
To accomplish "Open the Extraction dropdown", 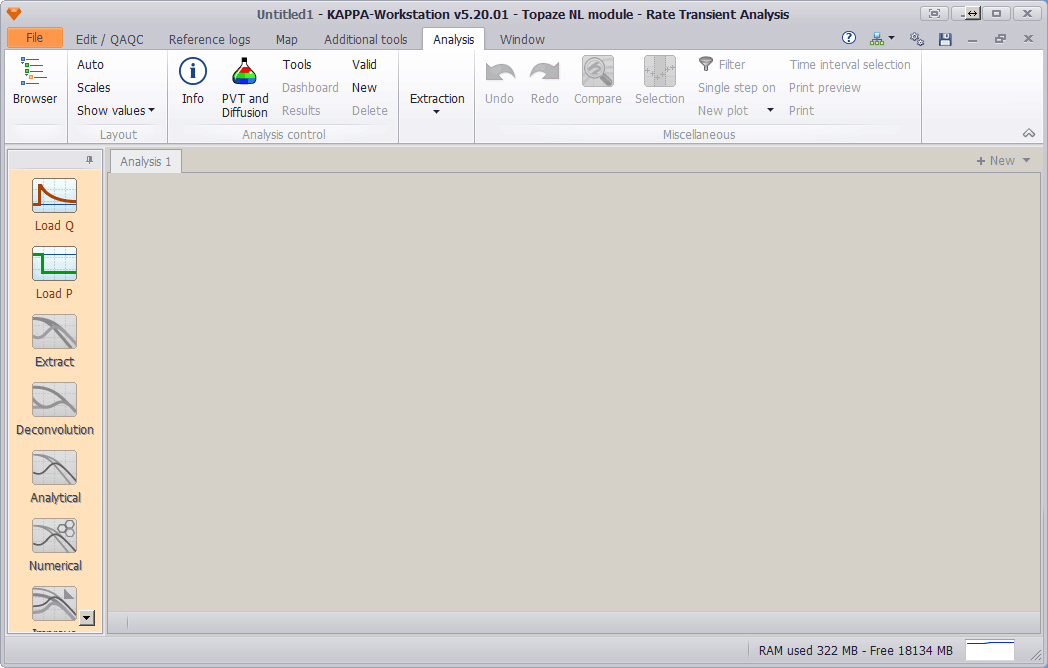I will pyautogui.click(x=437, y=102).
